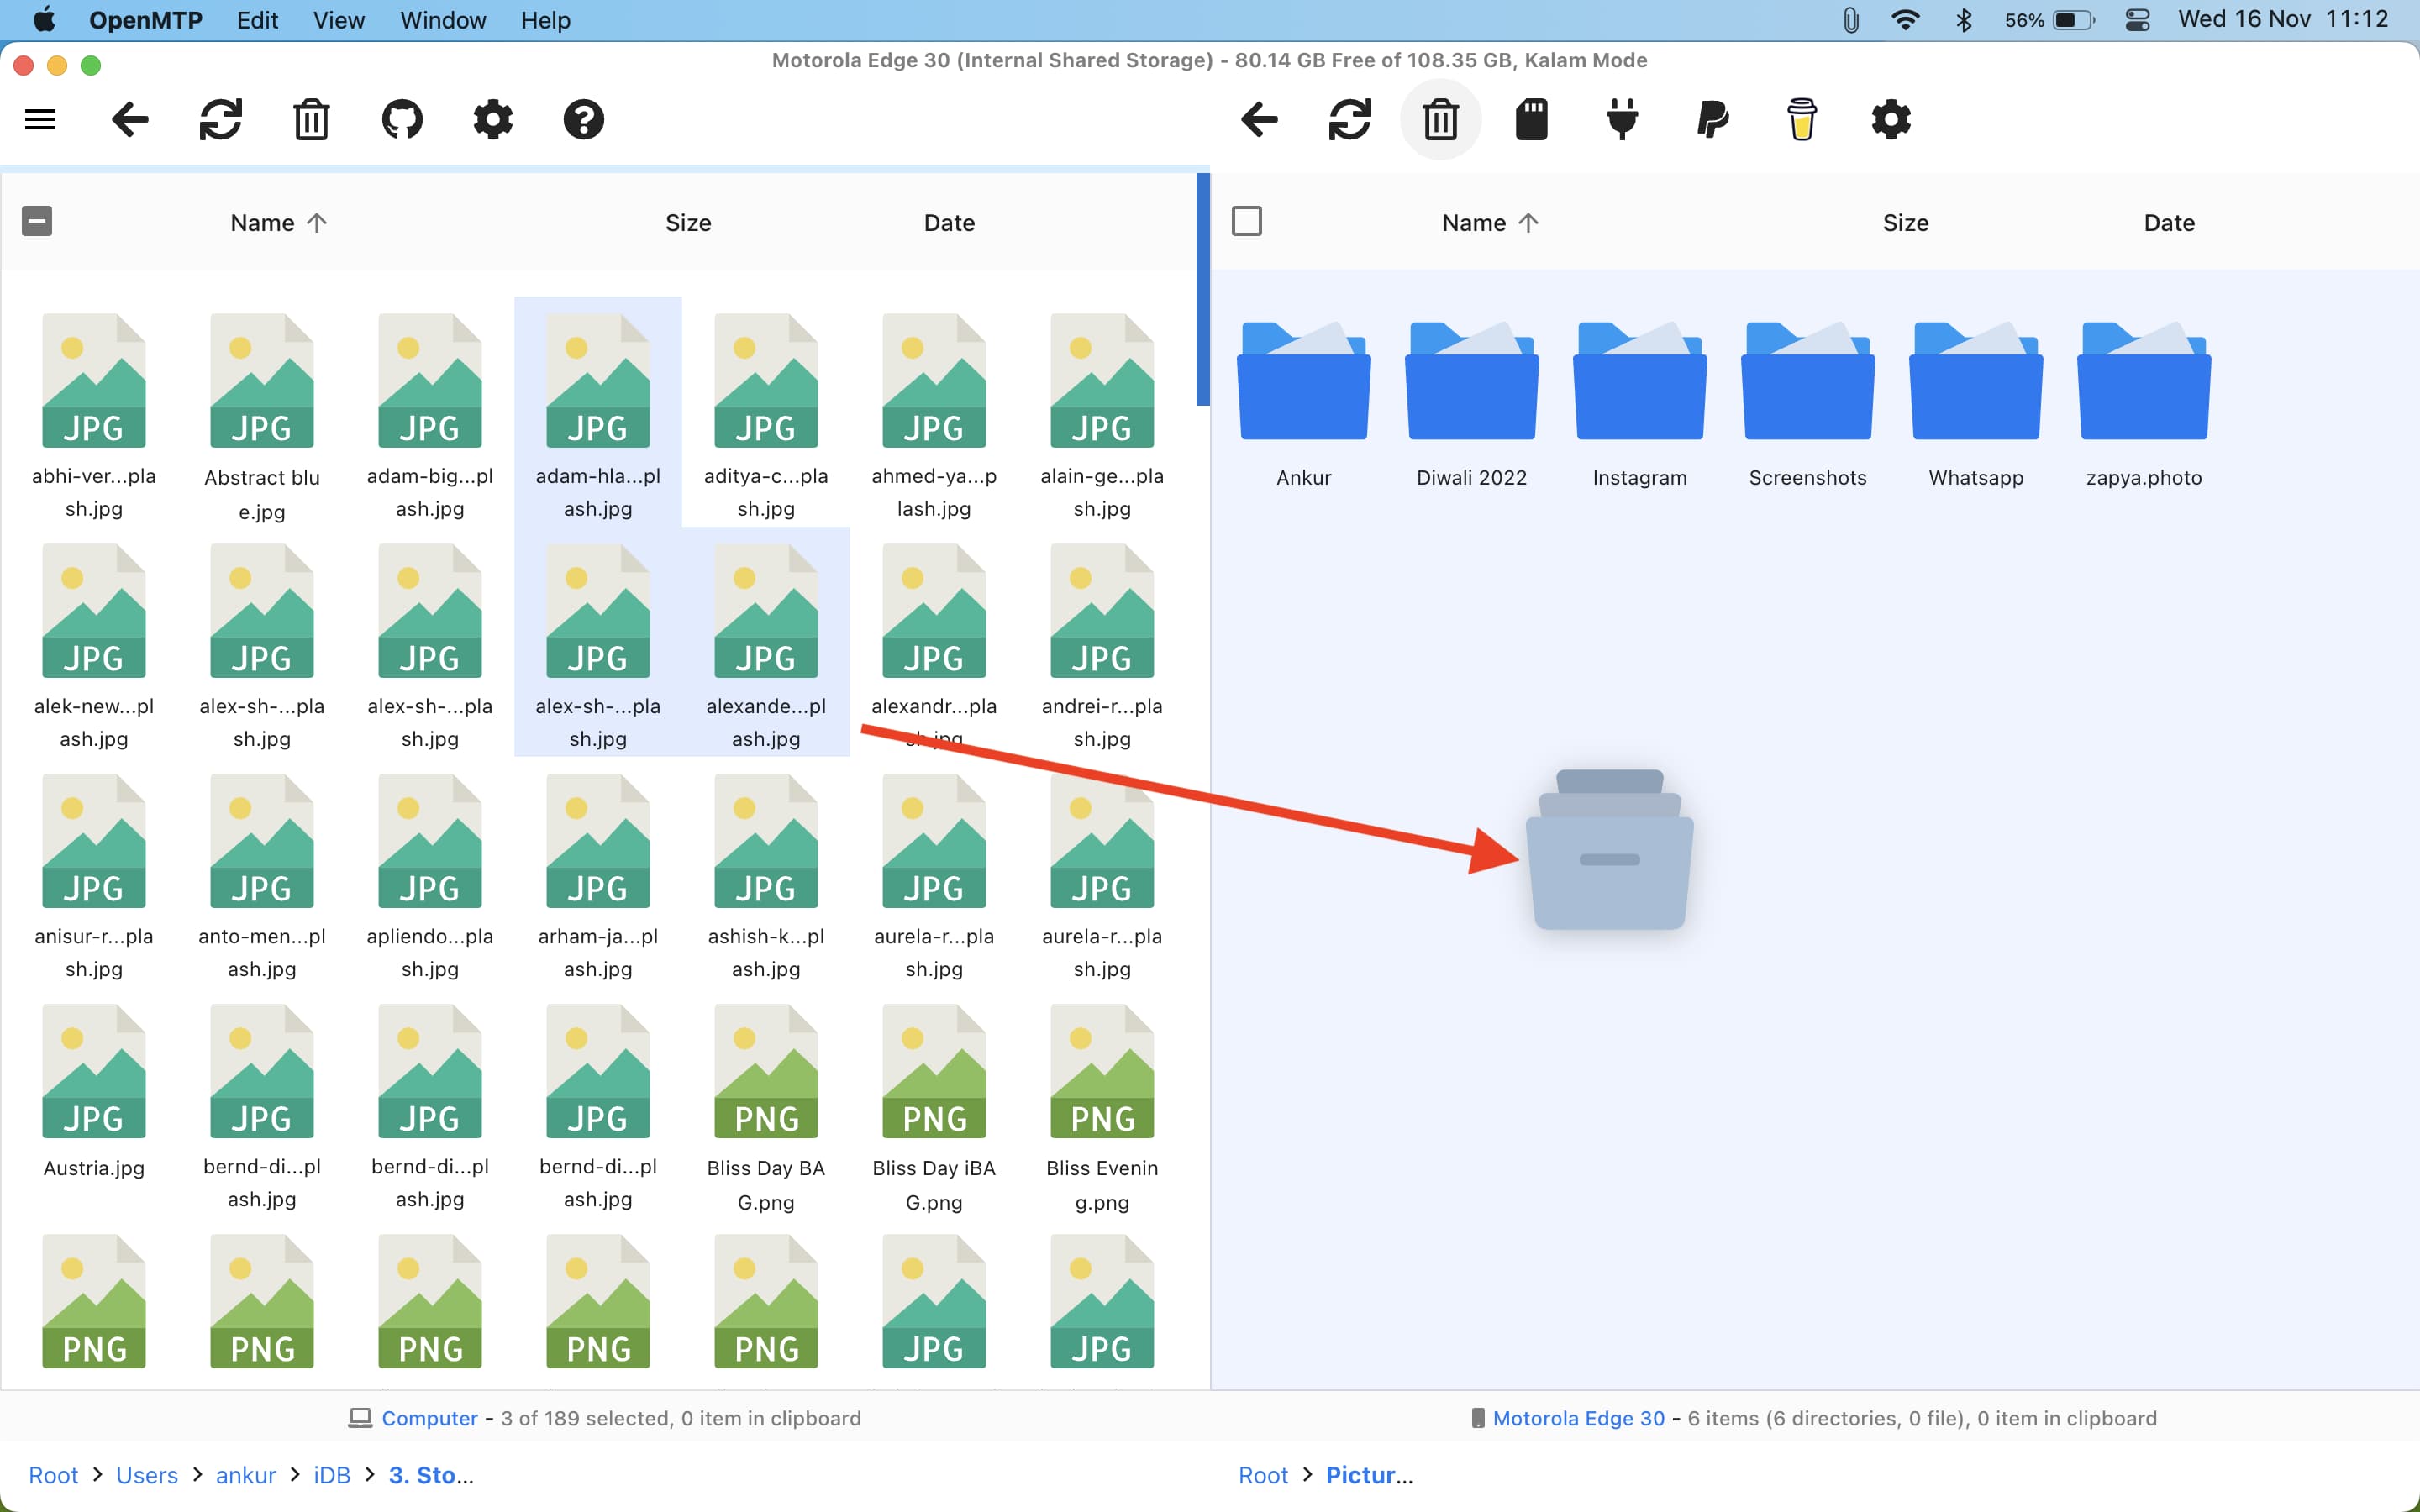Open the View menu
This screenshot has width=2420, height=1512.
338,20
